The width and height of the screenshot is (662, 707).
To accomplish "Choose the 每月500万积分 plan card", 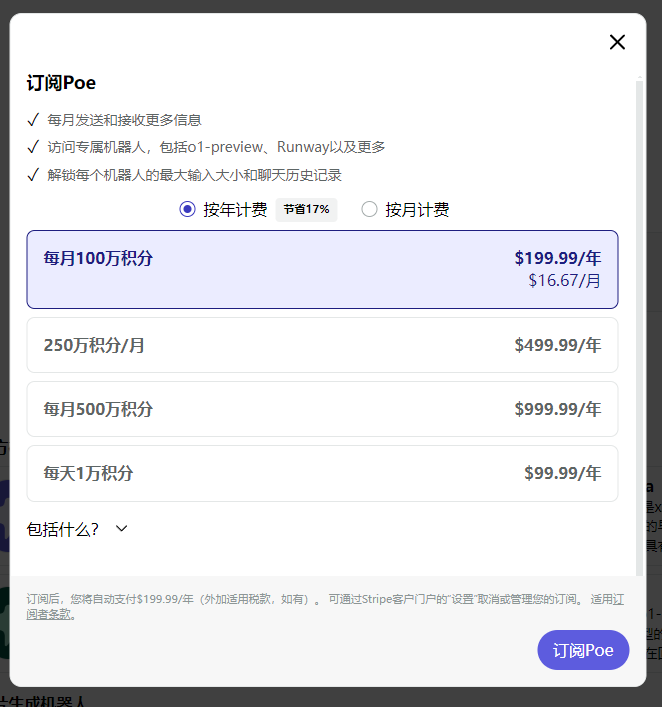I will [x=322, y=409].
